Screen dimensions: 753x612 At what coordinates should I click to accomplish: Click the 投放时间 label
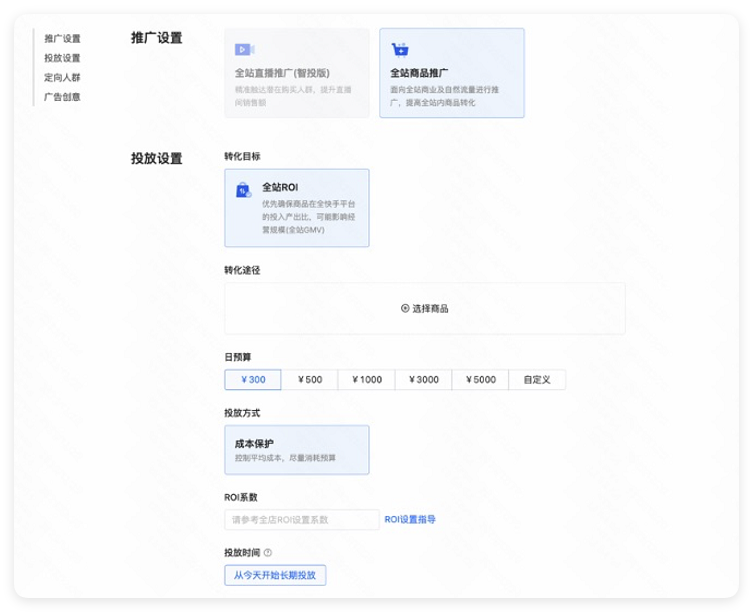coord(242,552)
